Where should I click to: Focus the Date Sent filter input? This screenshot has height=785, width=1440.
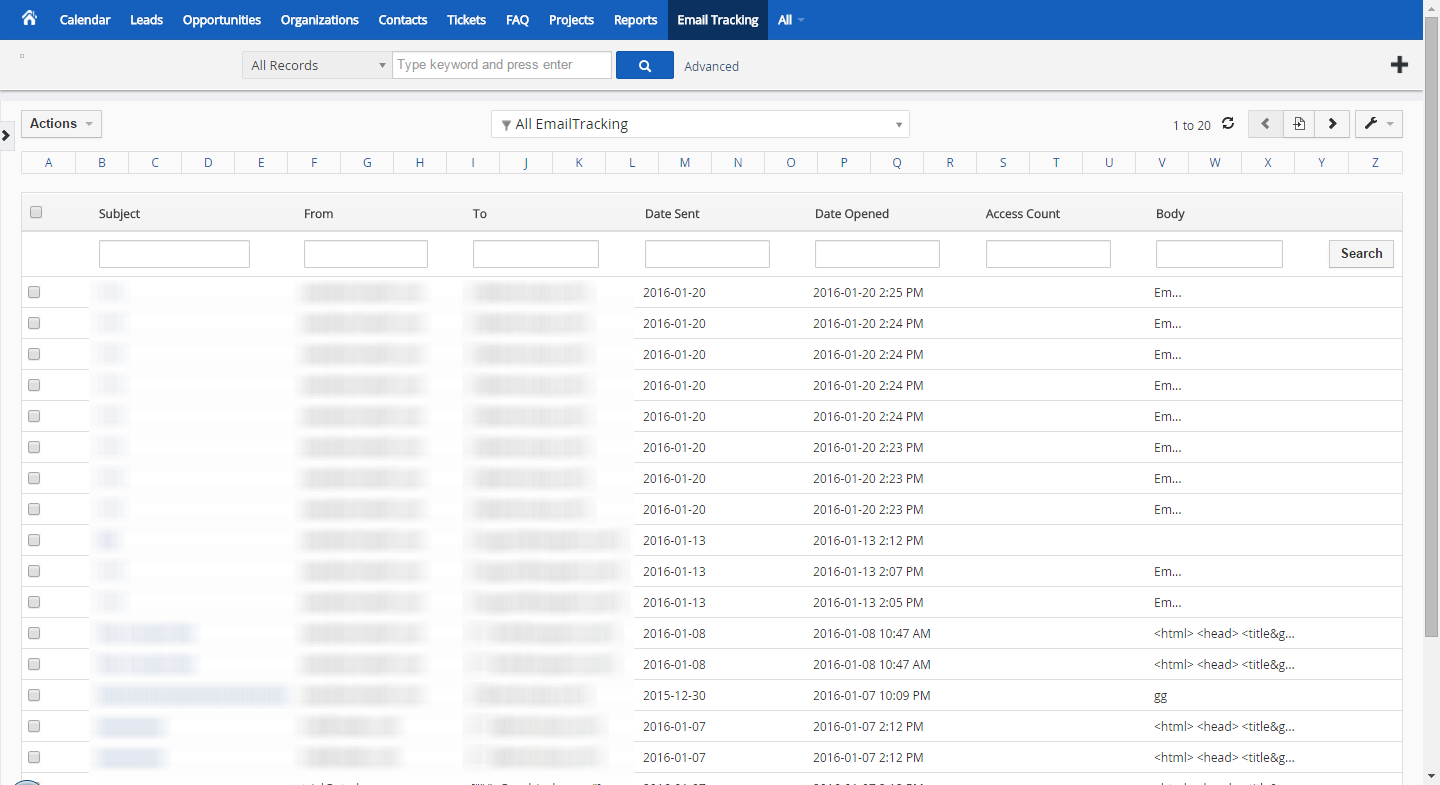click(707, 254)
